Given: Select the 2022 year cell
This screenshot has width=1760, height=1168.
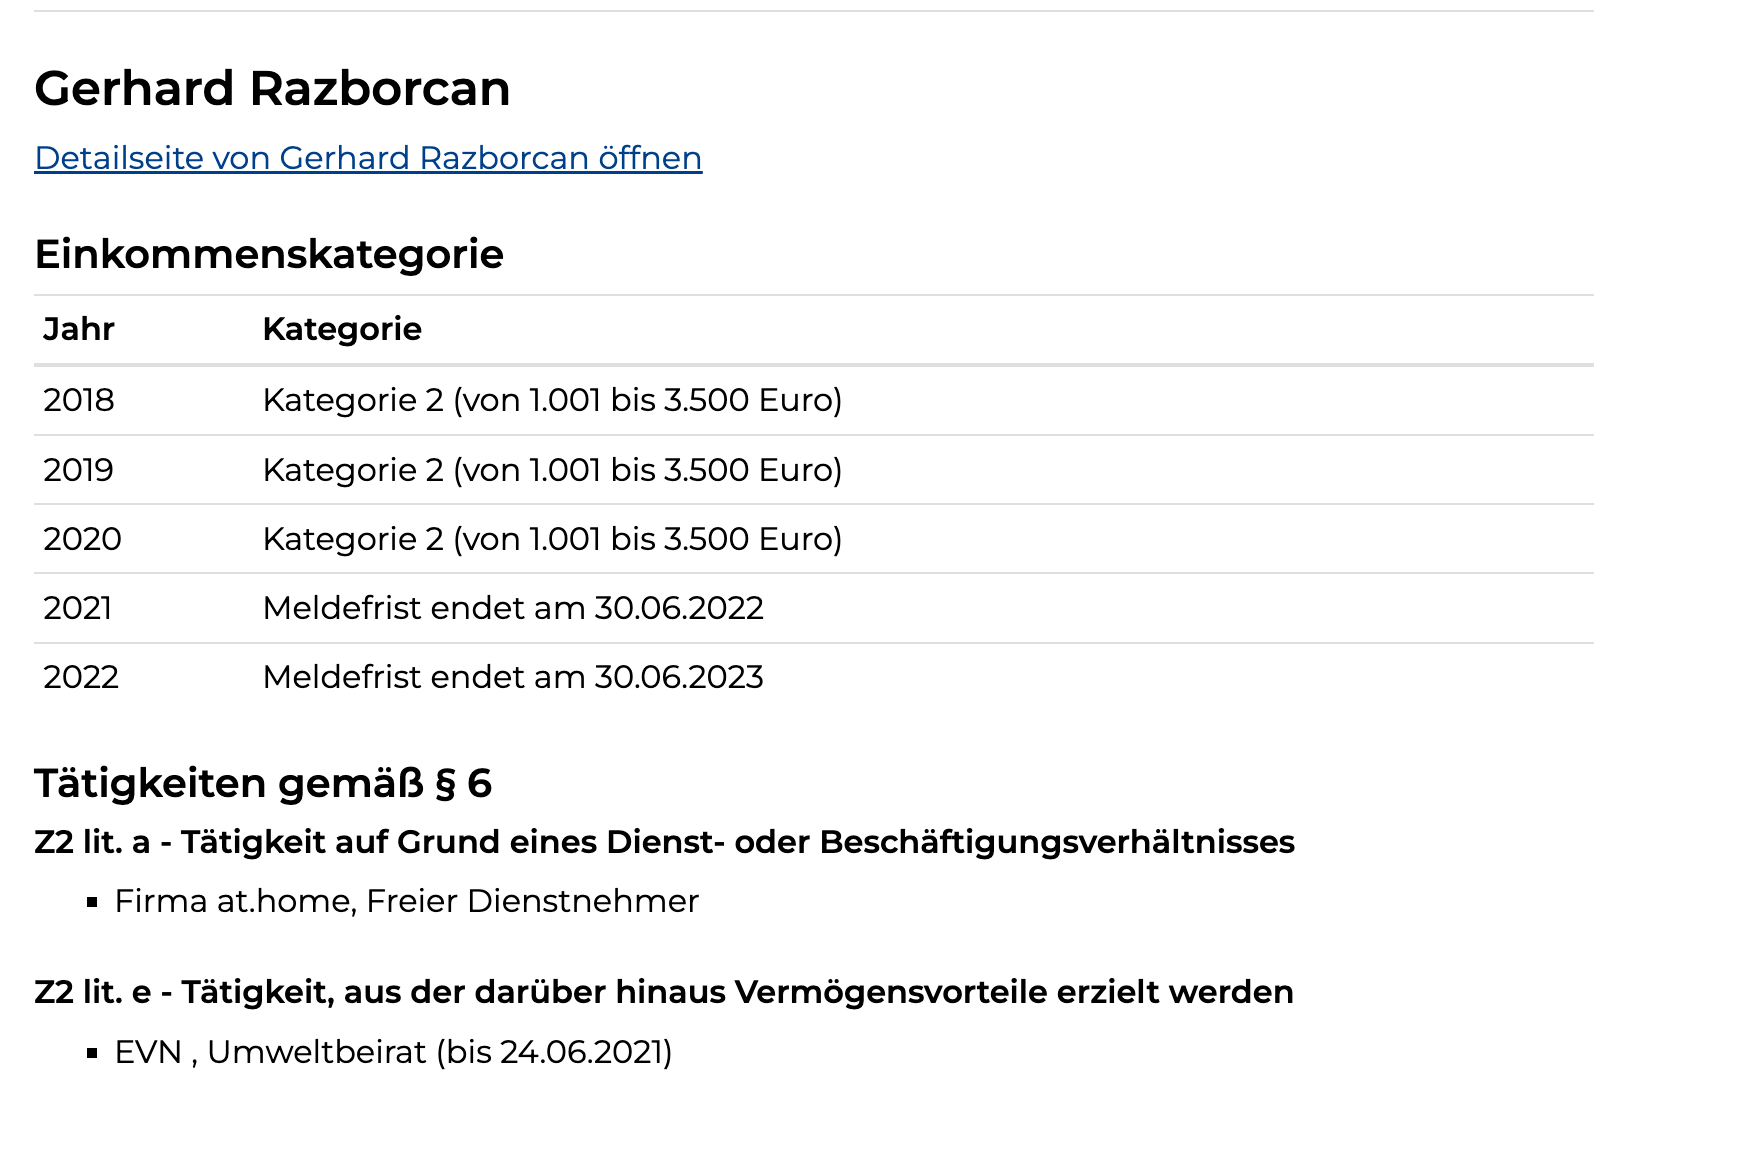Looking at the screenshot, I should [x=81, y=677].
